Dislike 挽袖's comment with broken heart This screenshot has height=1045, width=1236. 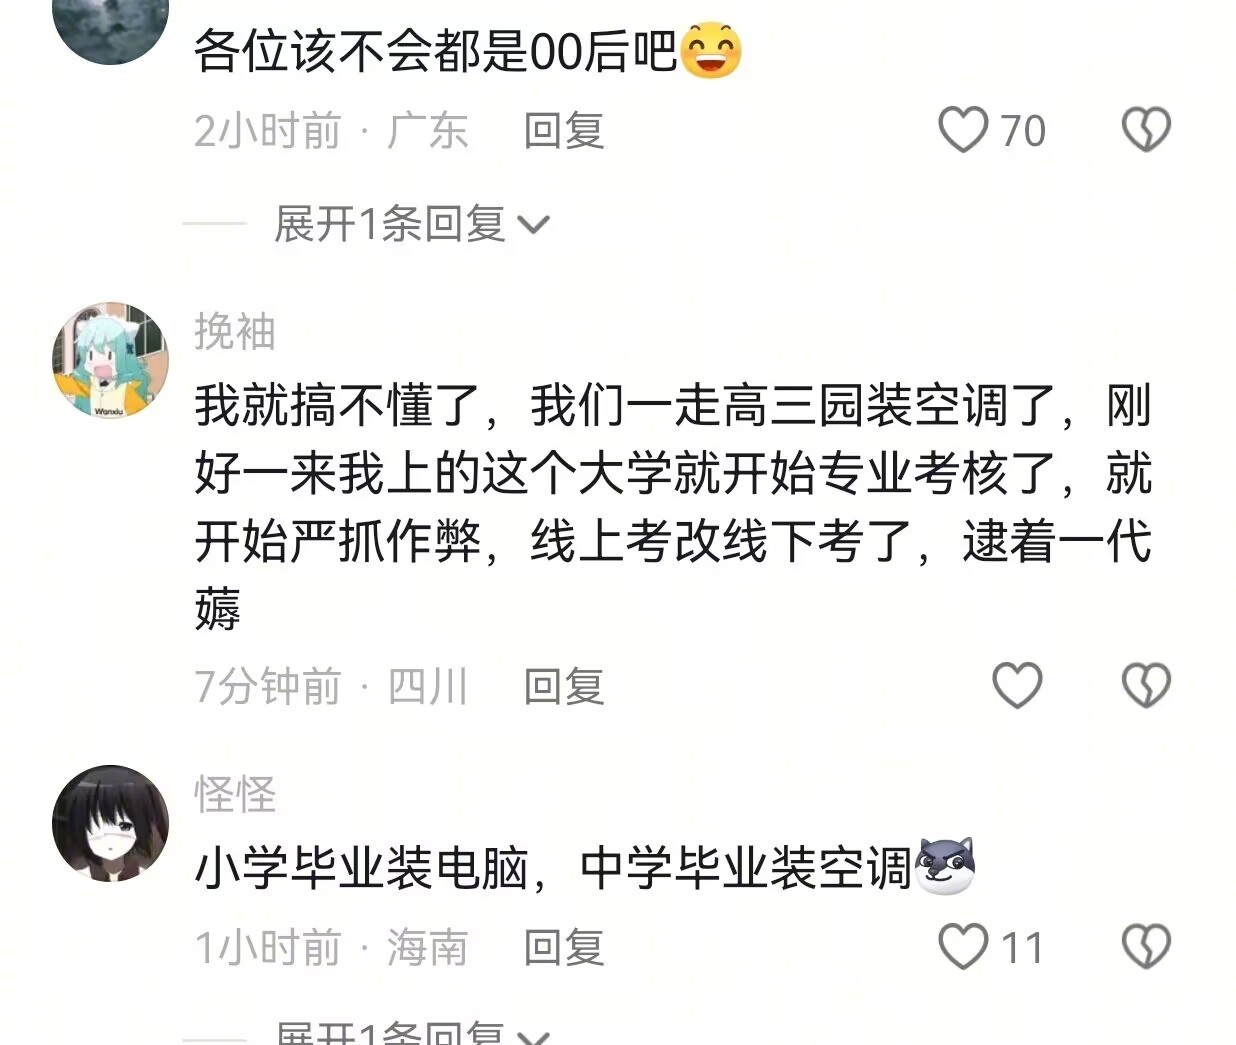(1146, 686)
